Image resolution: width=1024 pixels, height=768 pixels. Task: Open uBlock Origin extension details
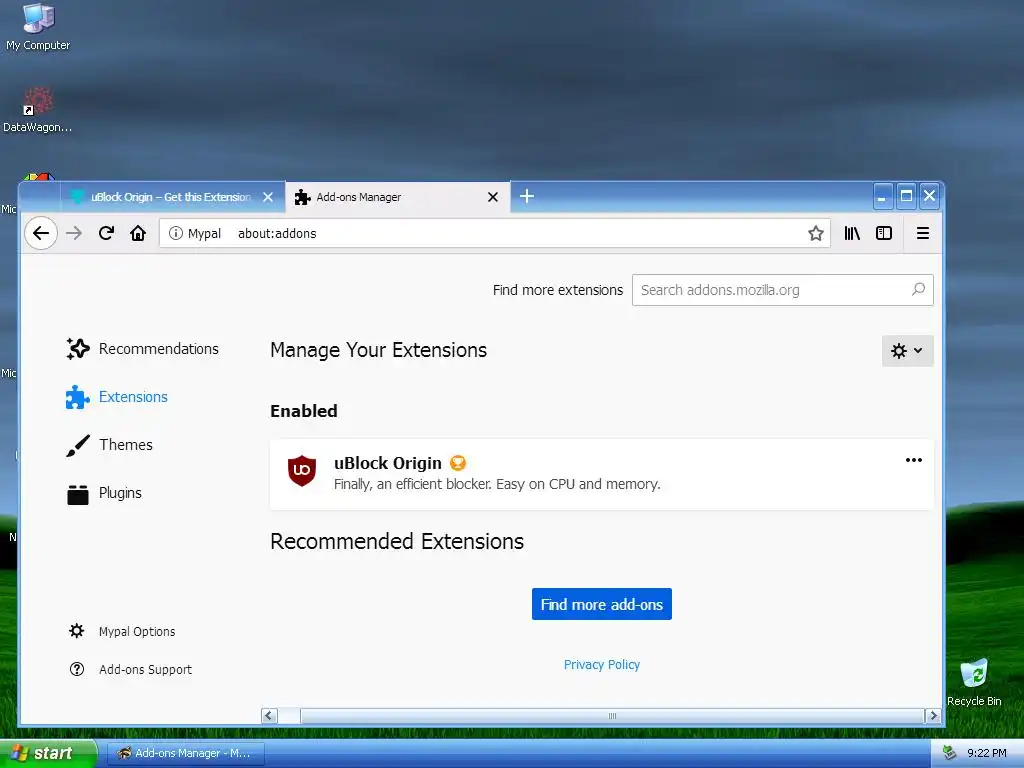click(601, 474)
